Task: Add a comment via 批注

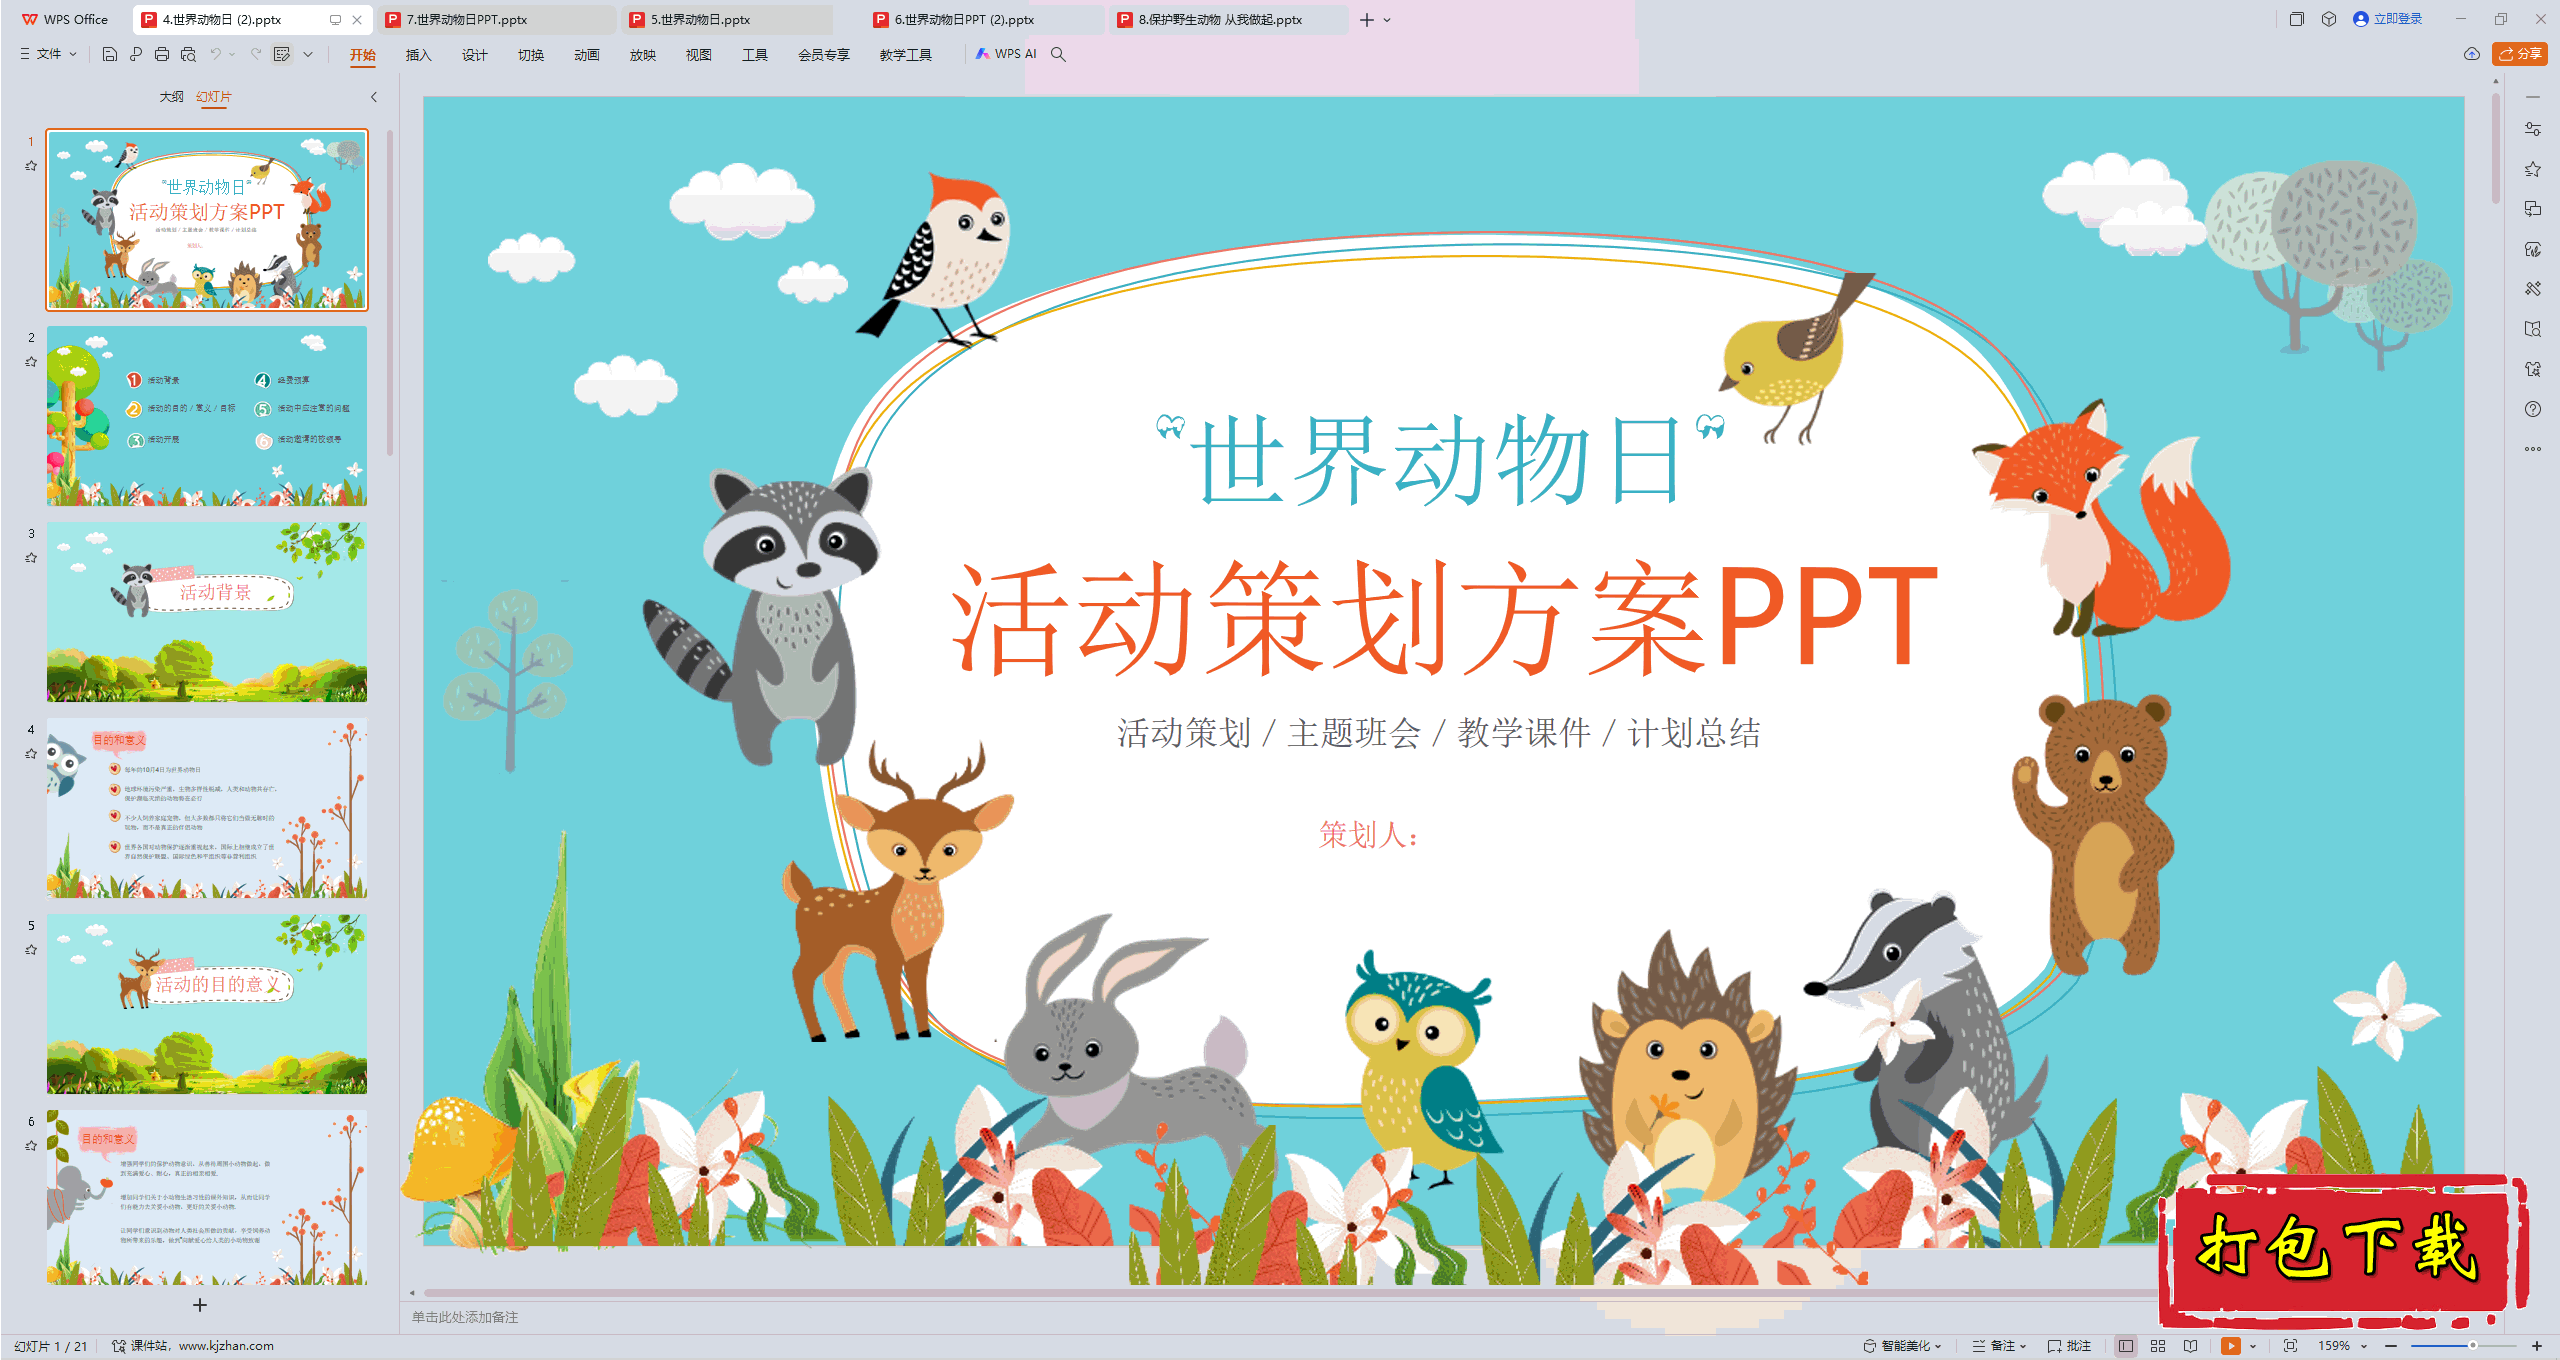Action: pos(2070,1346)
